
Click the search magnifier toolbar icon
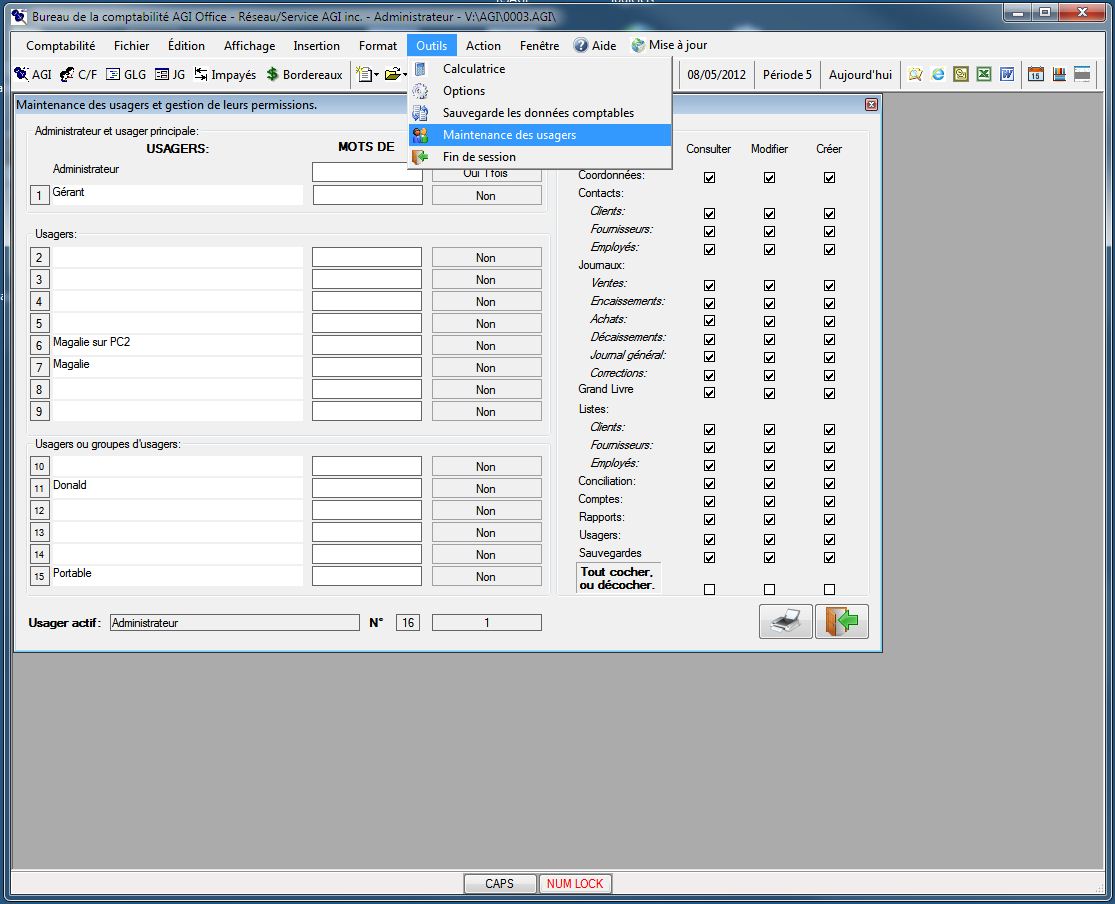pos(915,74)
